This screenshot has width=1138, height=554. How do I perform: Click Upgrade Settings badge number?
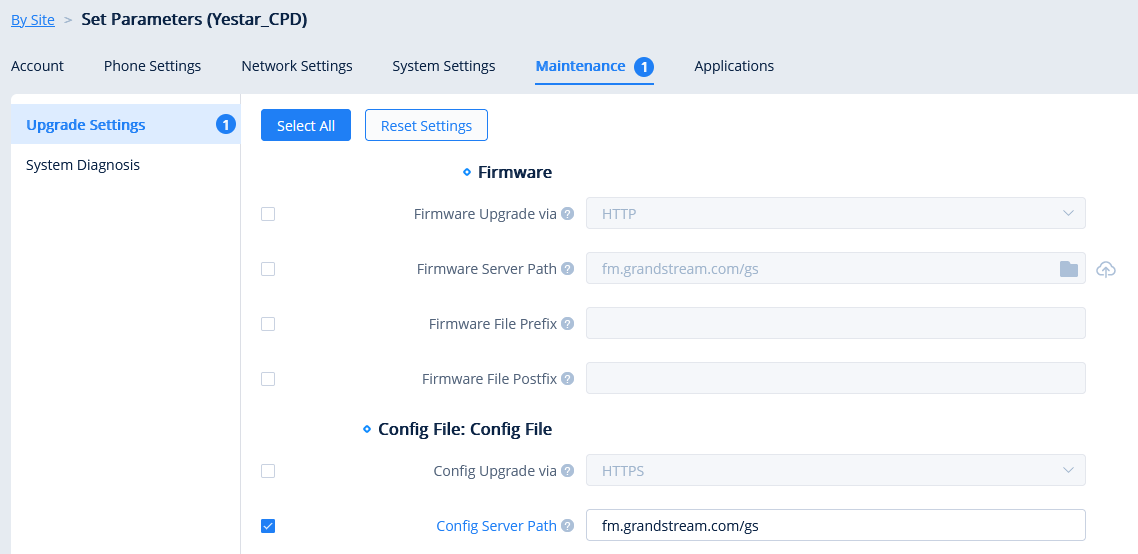coord(226,125)
